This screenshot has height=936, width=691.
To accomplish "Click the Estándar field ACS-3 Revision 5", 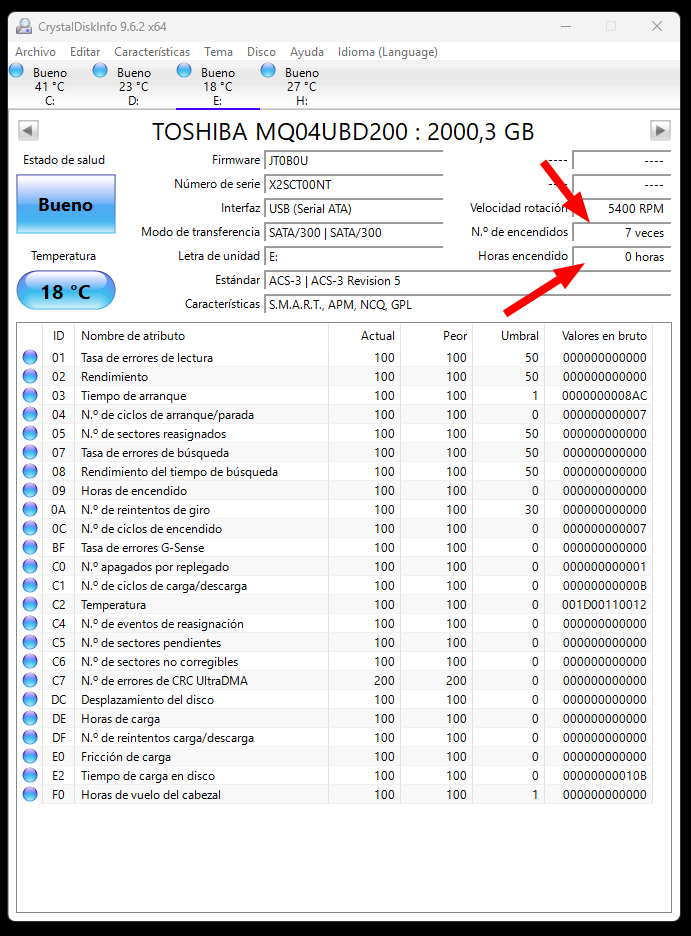I will tap(468, 281).
